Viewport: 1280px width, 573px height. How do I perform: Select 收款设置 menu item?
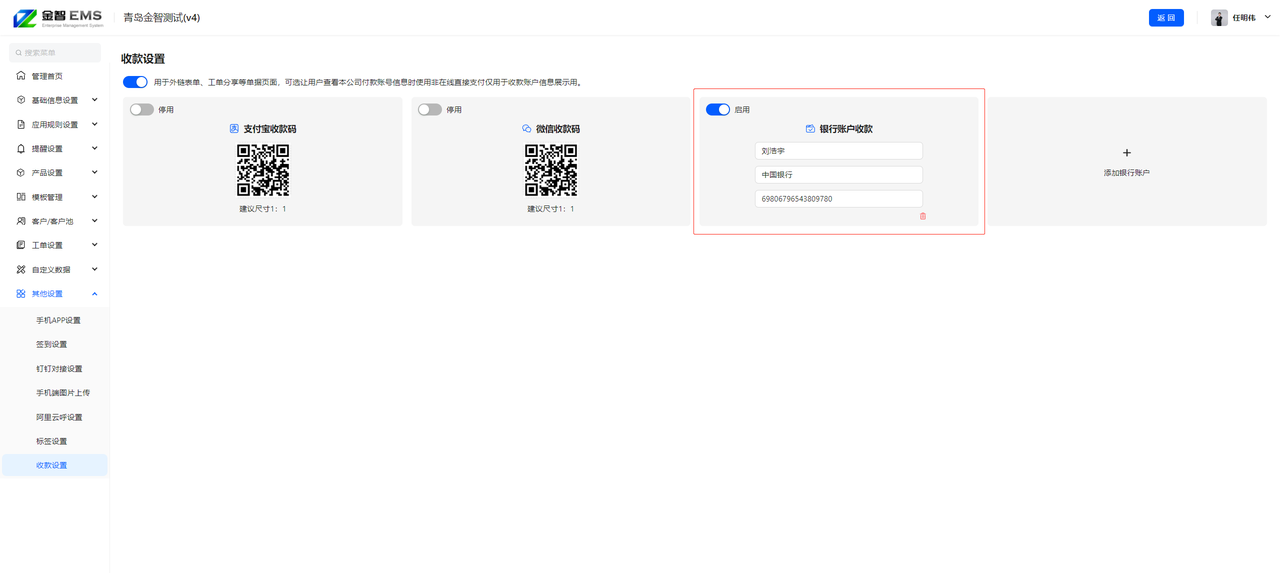pos(55,465)
